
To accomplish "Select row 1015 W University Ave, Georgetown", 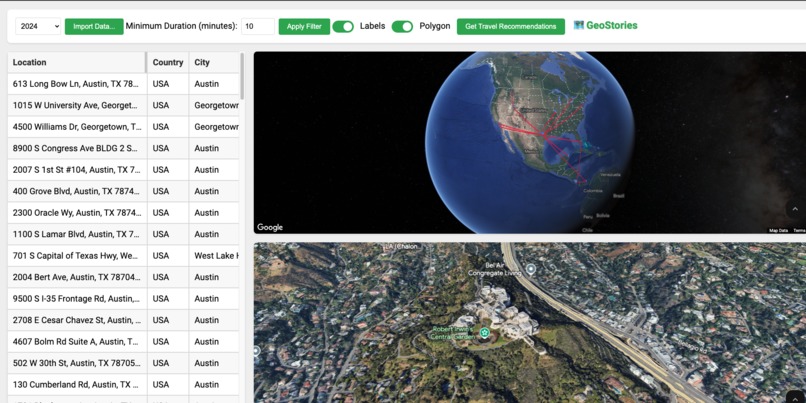I will click(123, 105).
